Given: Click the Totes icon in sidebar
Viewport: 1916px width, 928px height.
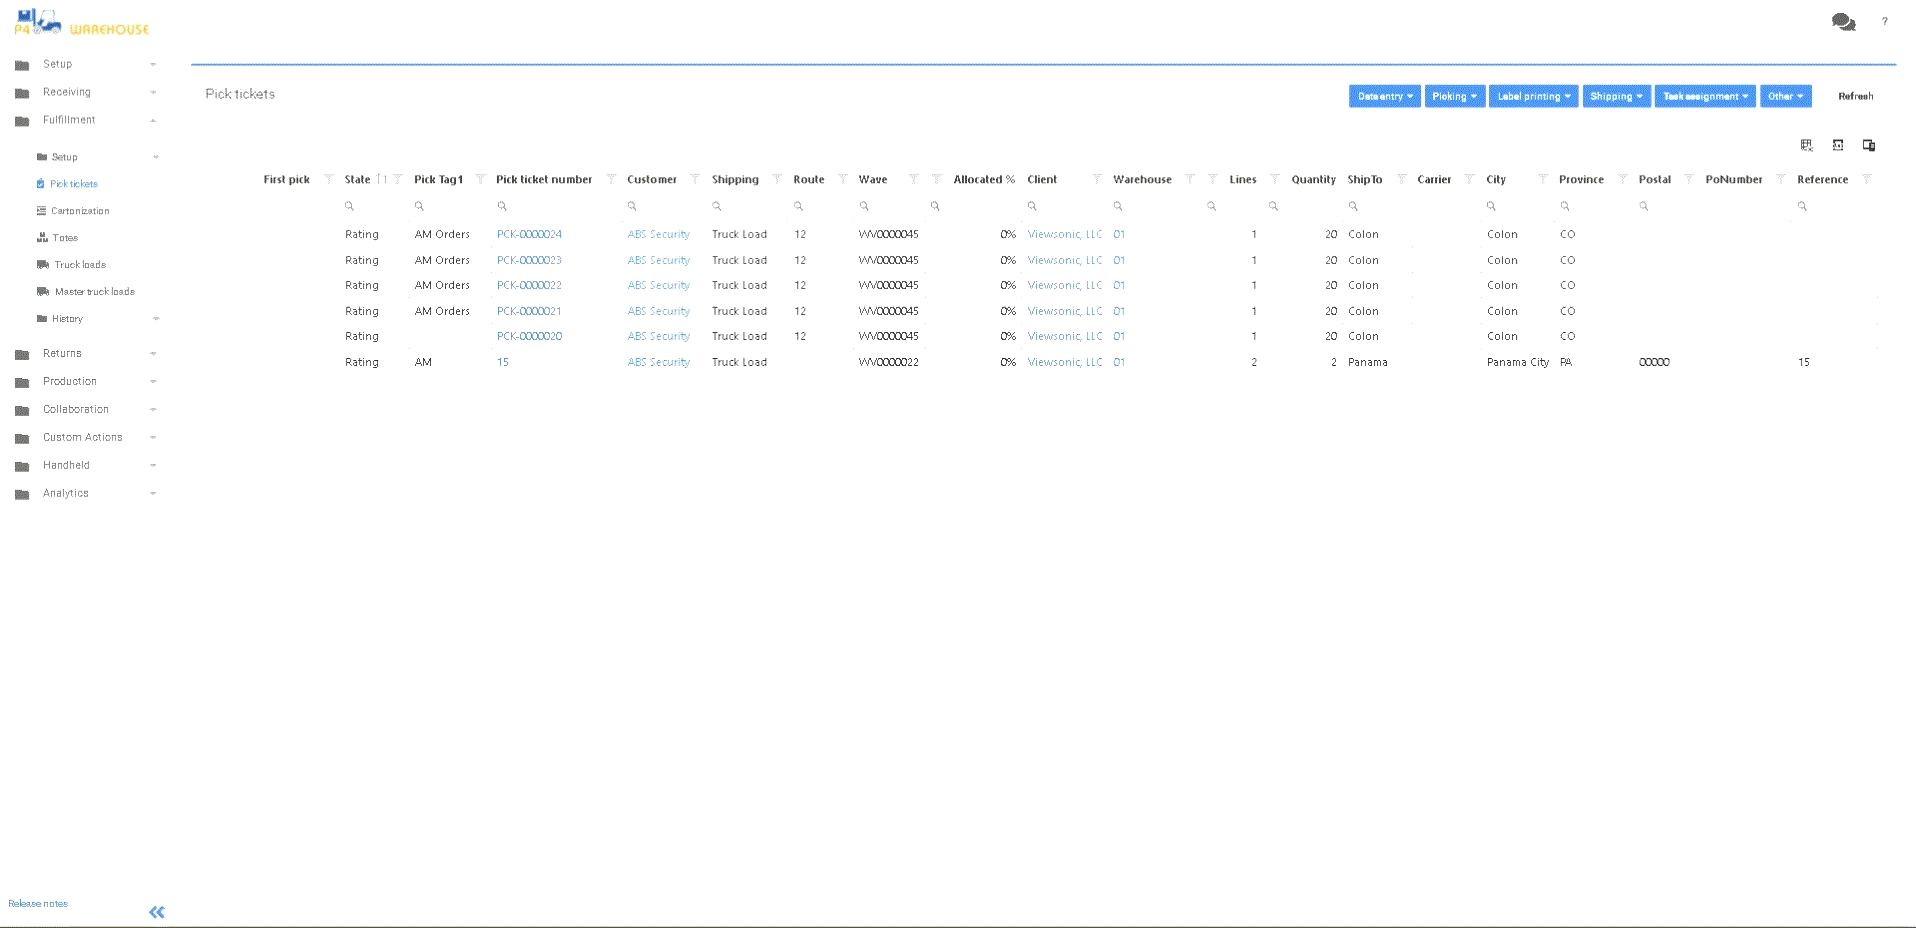Looking at the screenshot, I should point(42,238).
